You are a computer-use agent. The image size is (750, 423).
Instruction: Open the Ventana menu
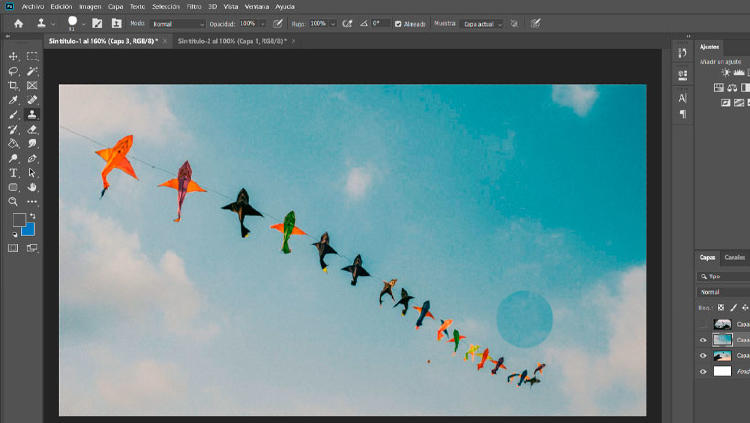[257, 7]
